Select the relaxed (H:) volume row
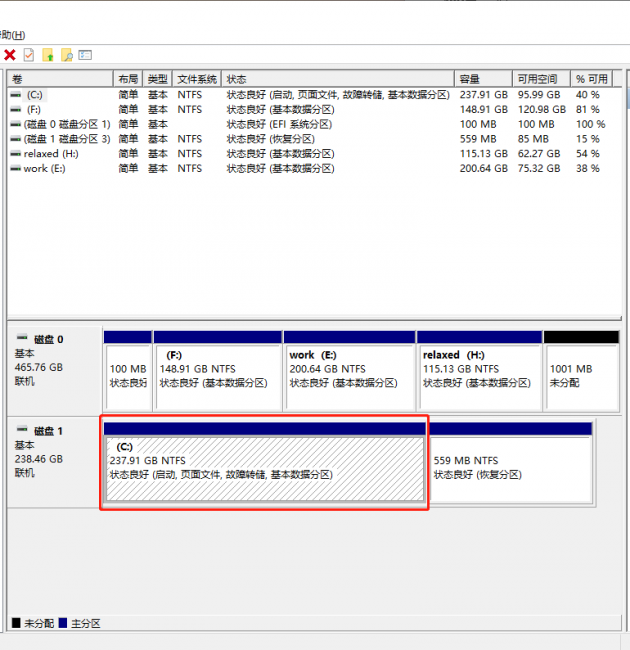The image size is (630, 650). coord(314,154)
